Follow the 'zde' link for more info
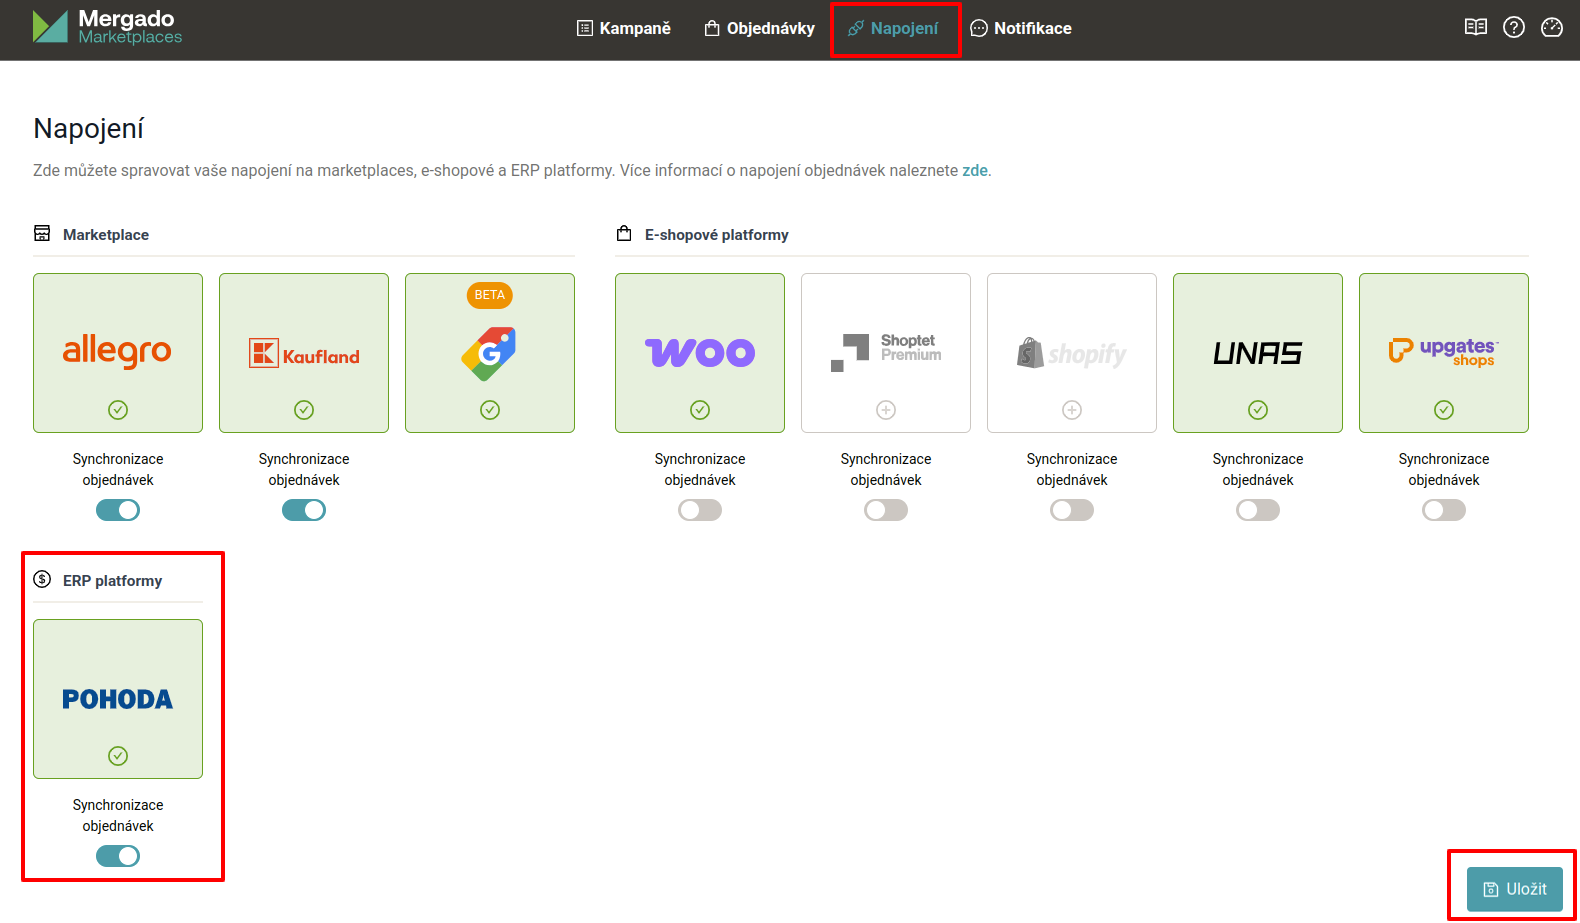The width and height of the screenshot is (1580, 923). coord(975,170)
